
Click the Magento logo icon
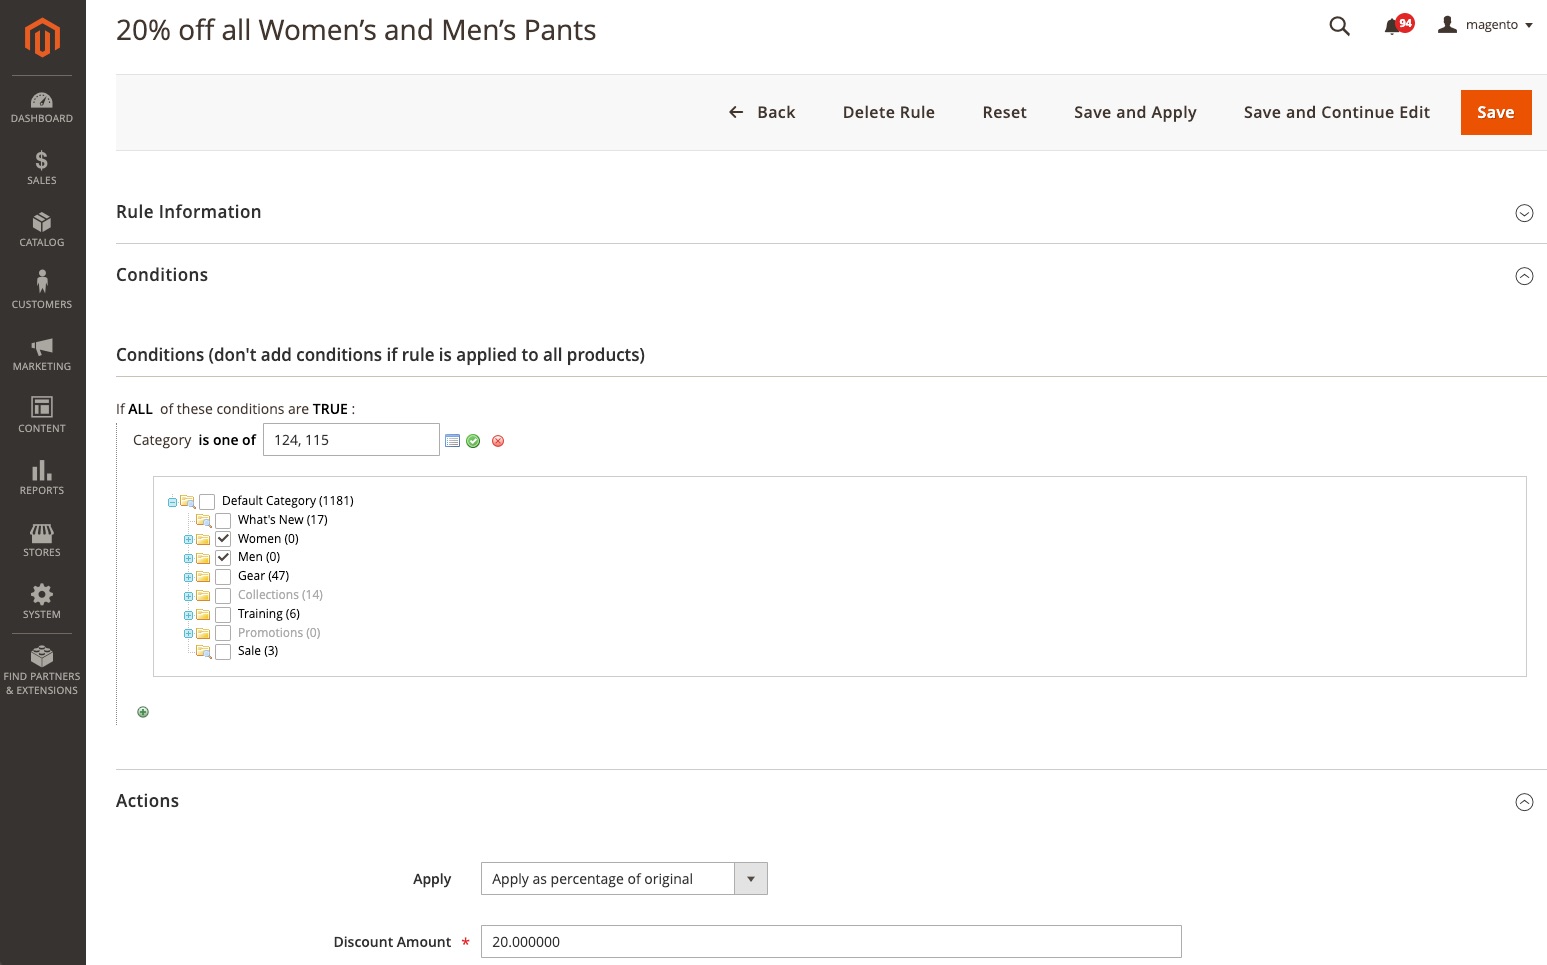coord(42,38)
